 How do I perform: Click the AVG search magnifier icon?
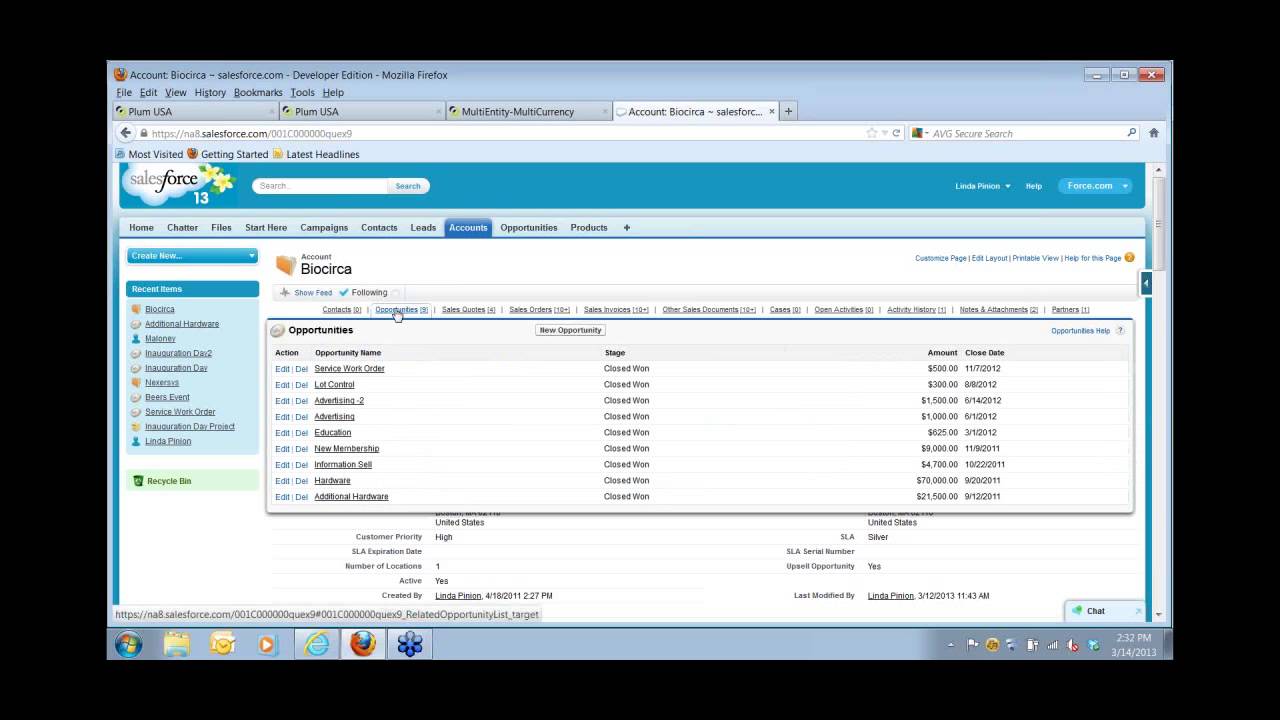coord(1132,133)
